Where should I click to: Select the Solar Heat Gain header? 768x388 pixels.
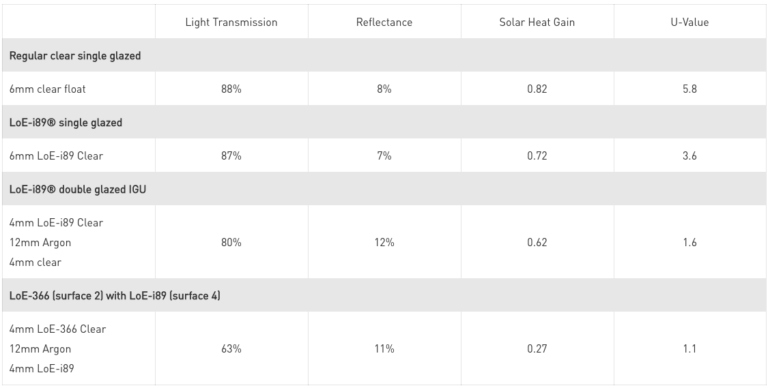tap(537, 22)
